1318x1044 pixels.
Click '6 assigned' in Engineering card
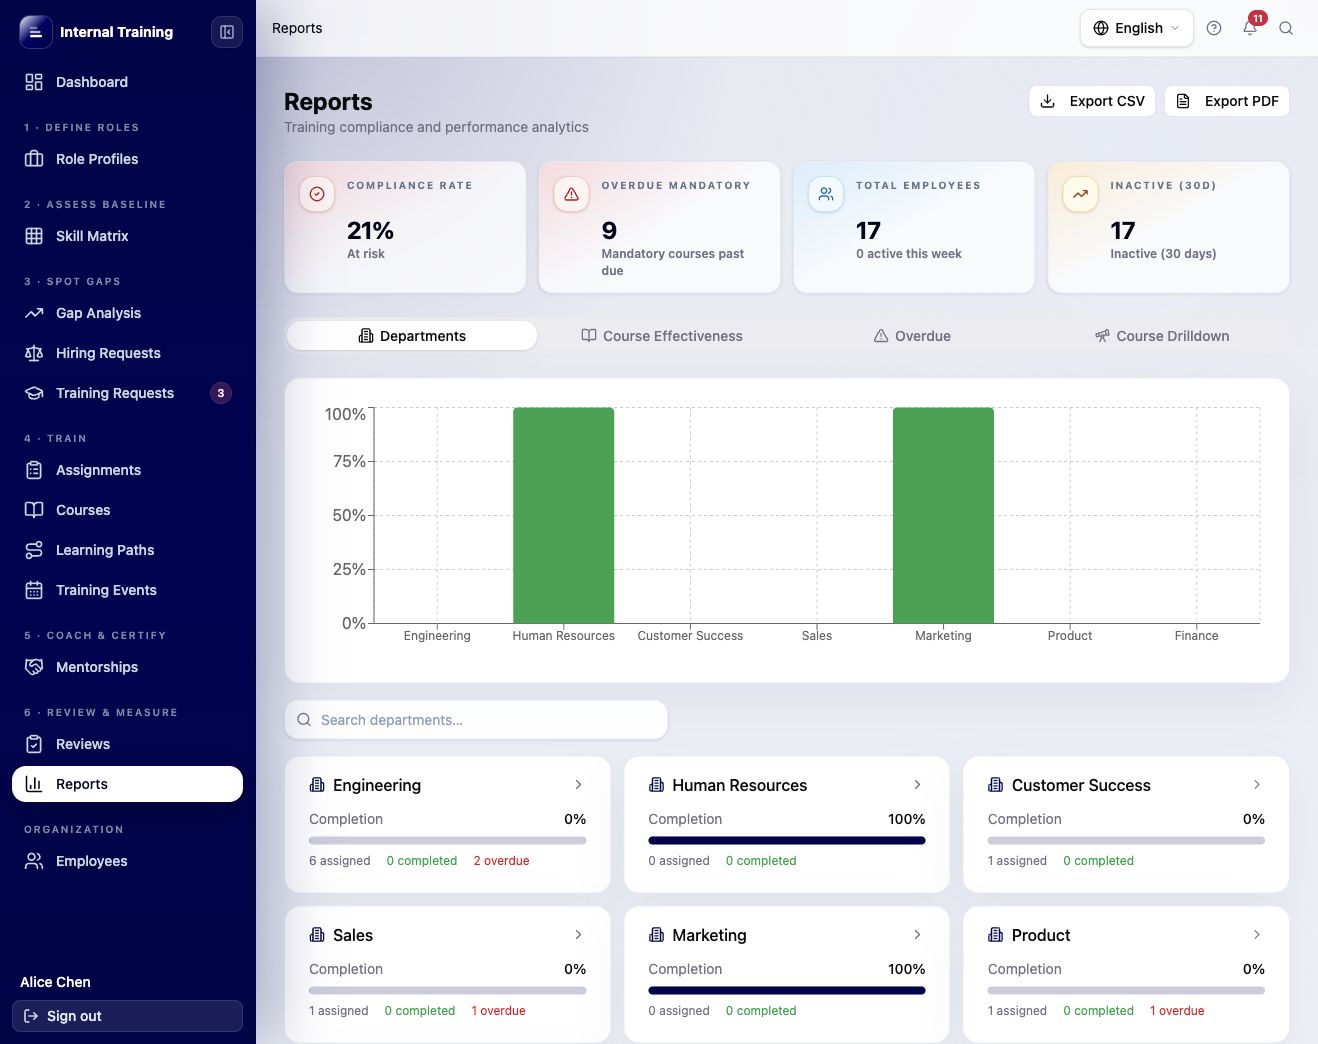point(339,861)
